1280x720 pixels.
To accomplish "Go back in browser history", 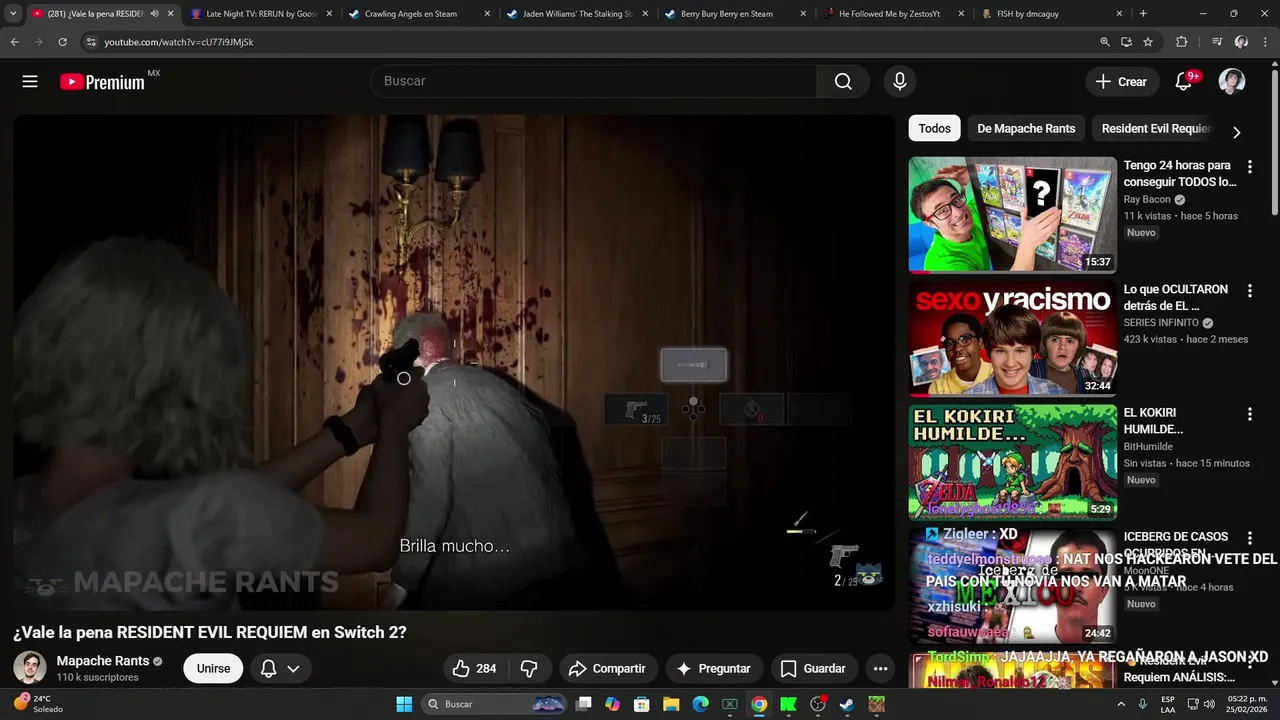I will click(14, 42).
